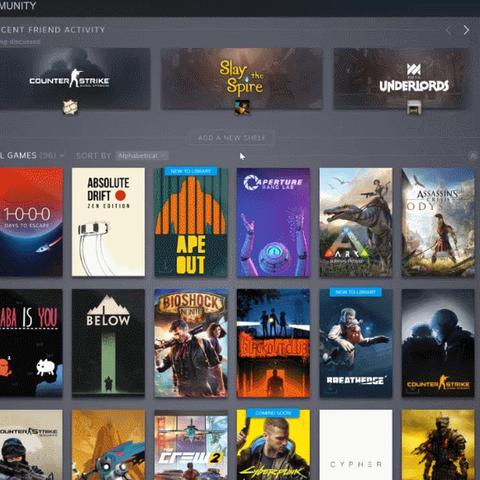Open BioShock Infinite game cover

point(191,343)
